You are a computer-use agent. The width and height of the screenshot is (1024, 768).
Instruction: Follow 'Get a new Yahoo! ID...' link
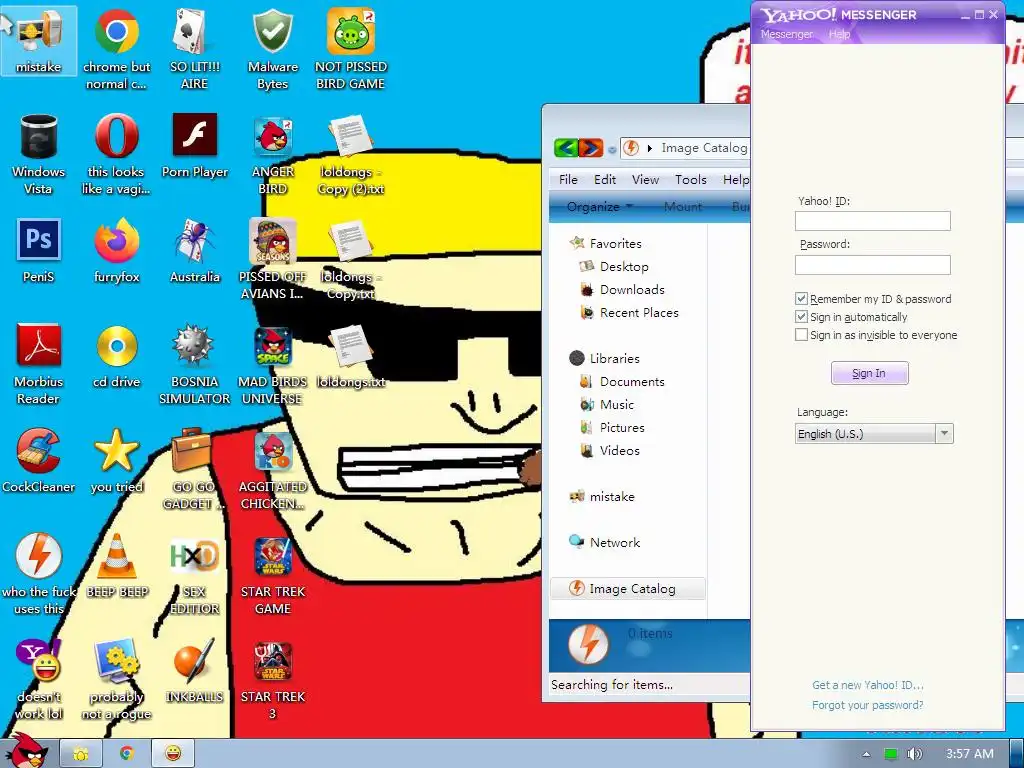[x=867, y=685]
